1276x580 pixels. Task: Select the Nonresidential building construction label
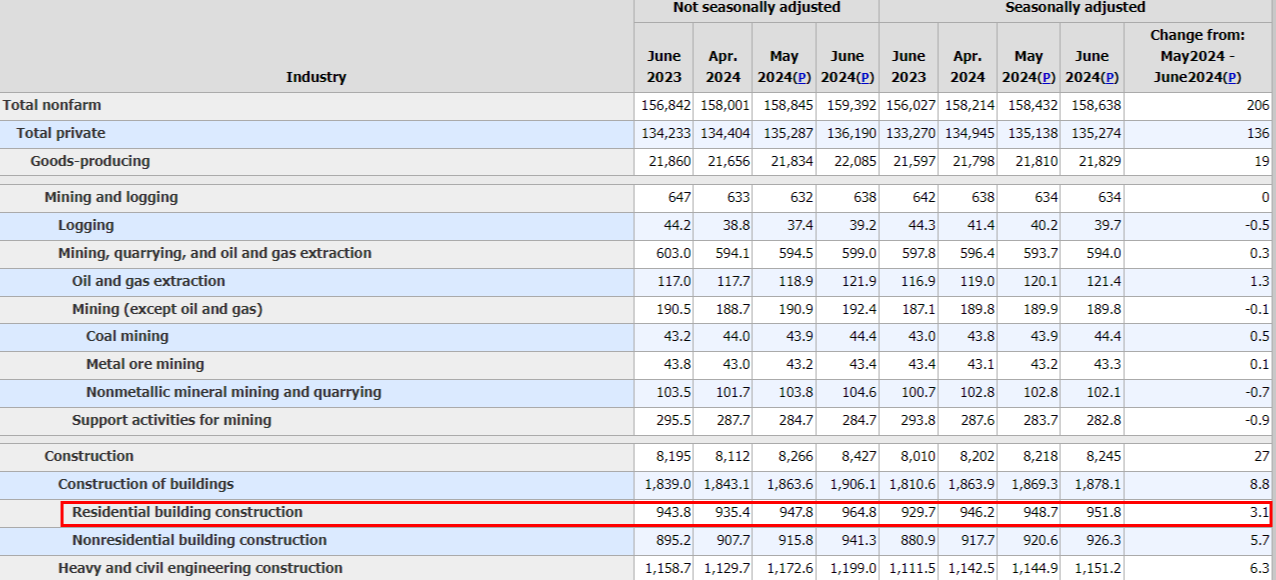199,540
